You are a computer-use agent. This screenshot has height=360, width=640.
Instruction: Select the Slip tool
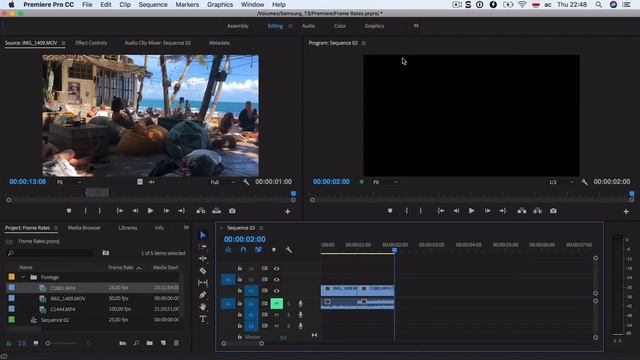[x=202, y=282]
